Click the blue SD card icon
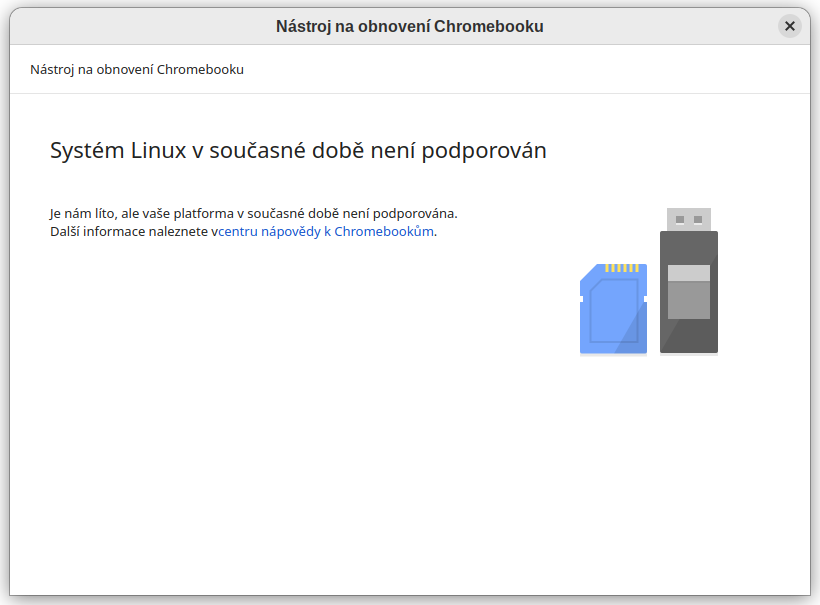Screen dimensions: 820x605 [x=613, y=309]
